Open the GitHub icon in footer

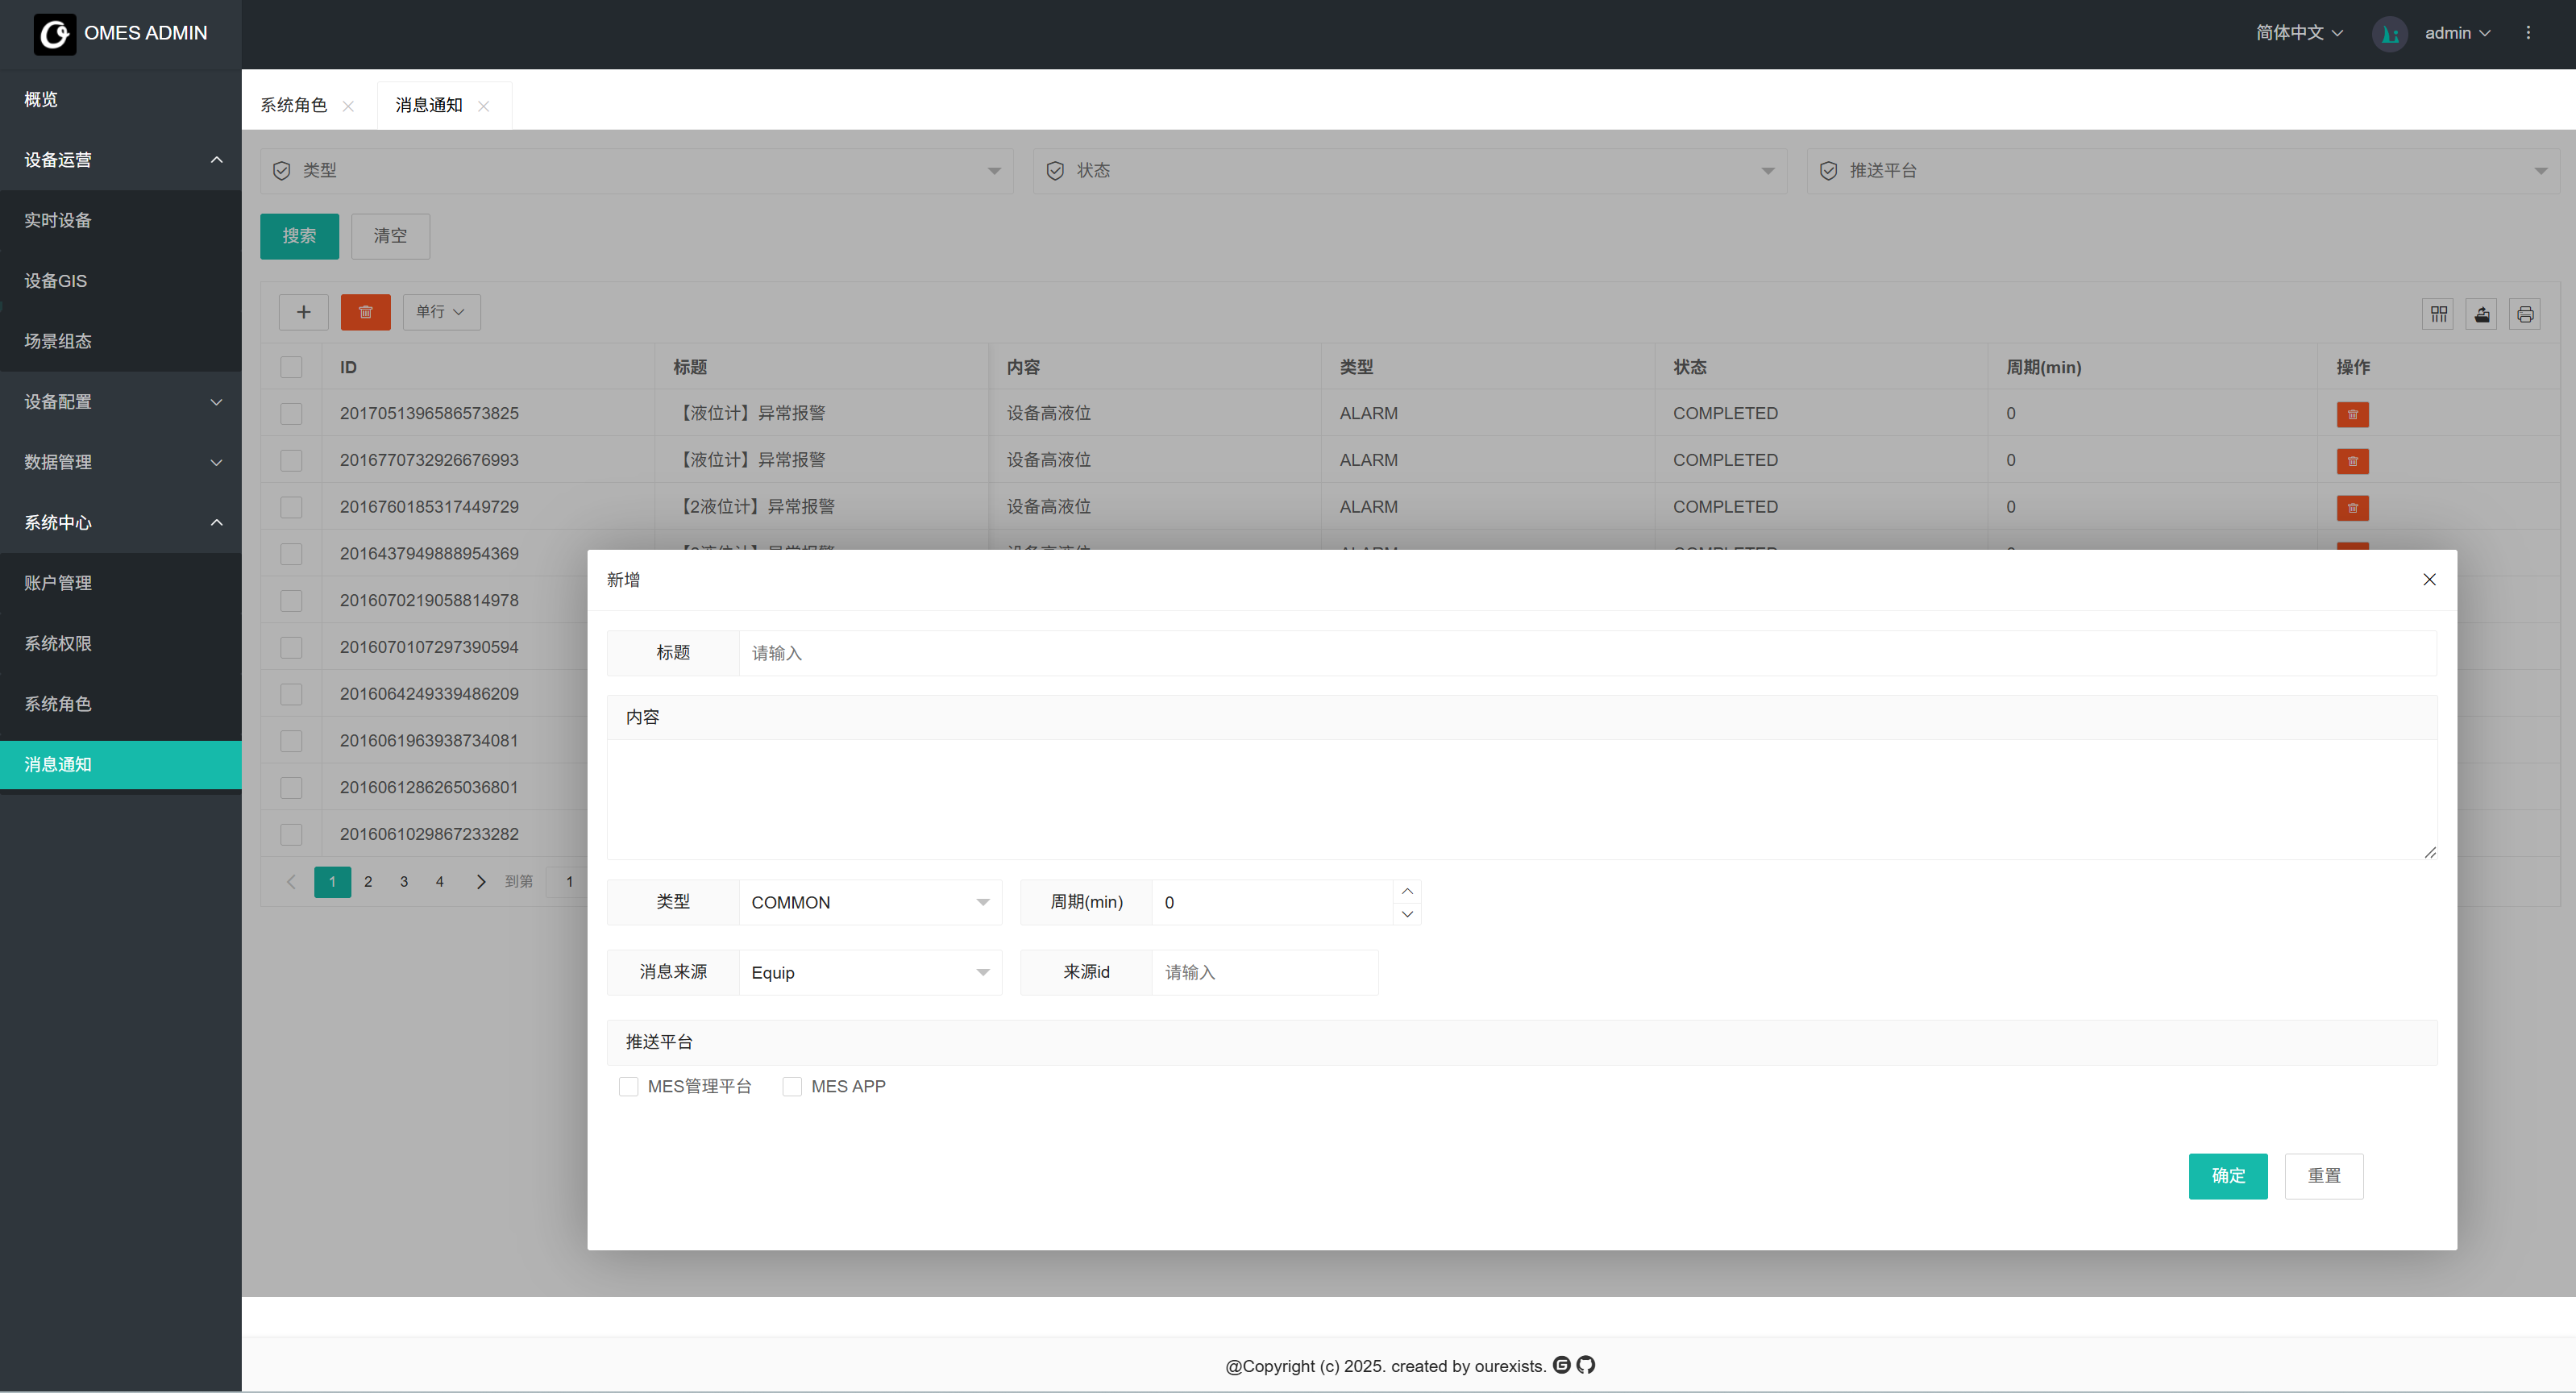click(1586, 1364)
